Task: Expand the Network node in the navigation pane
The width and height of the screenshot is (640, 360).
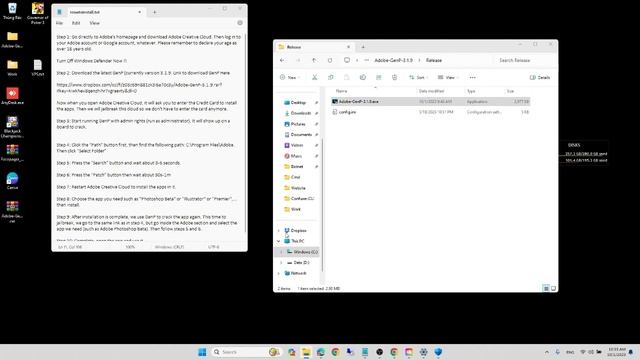Action: (279, 273)
